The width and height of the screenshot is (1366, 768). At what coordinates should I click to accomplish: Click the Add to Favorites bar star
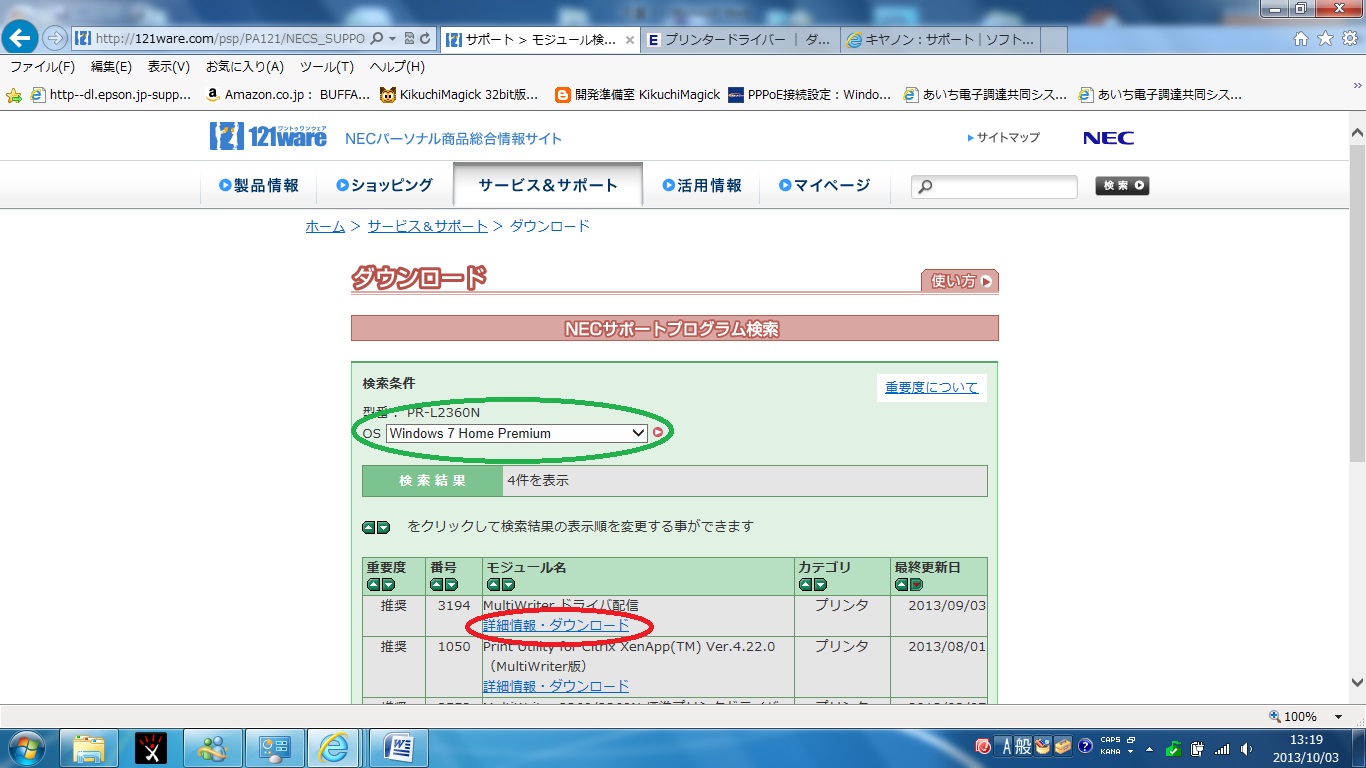pyautogui.click(x=14, y=95)
